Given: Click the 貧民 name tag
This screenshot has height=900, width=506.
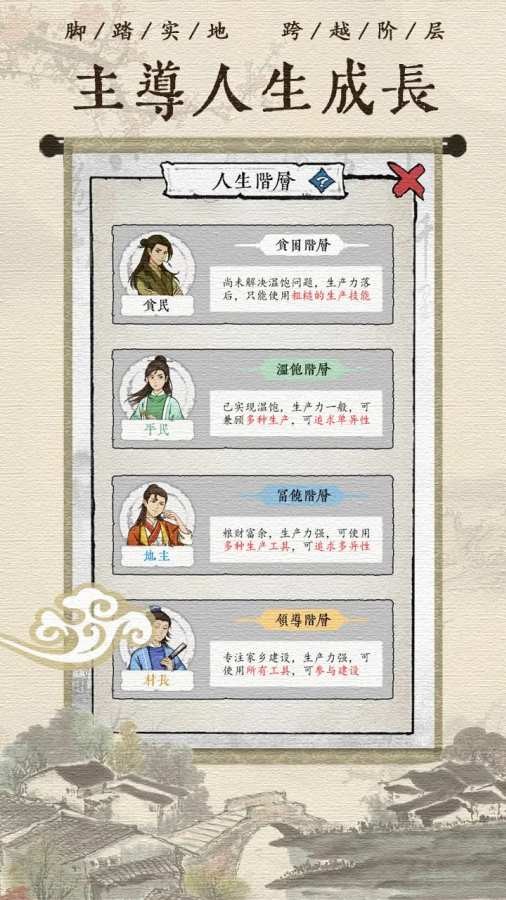Looking at the screenshot, I should pyautogui.click(x=157, y=305).
